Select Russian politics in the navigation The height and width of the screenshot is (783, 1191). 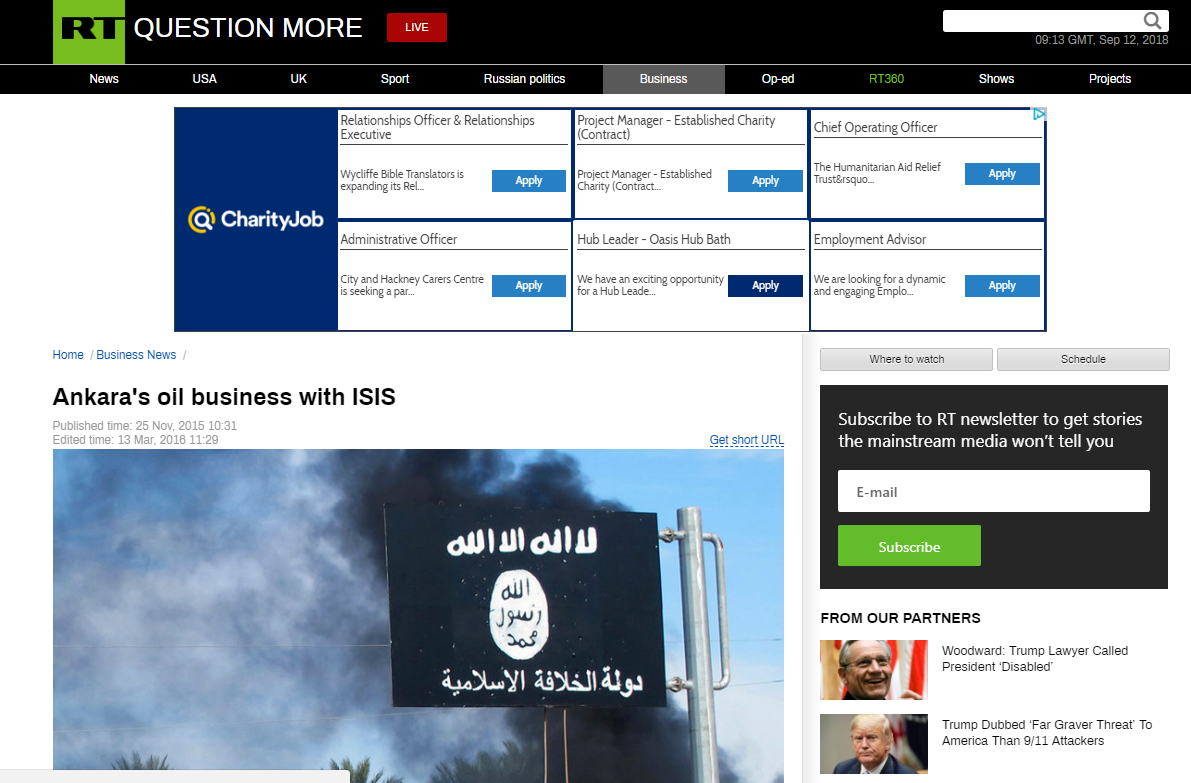click(x=524, y=79)
